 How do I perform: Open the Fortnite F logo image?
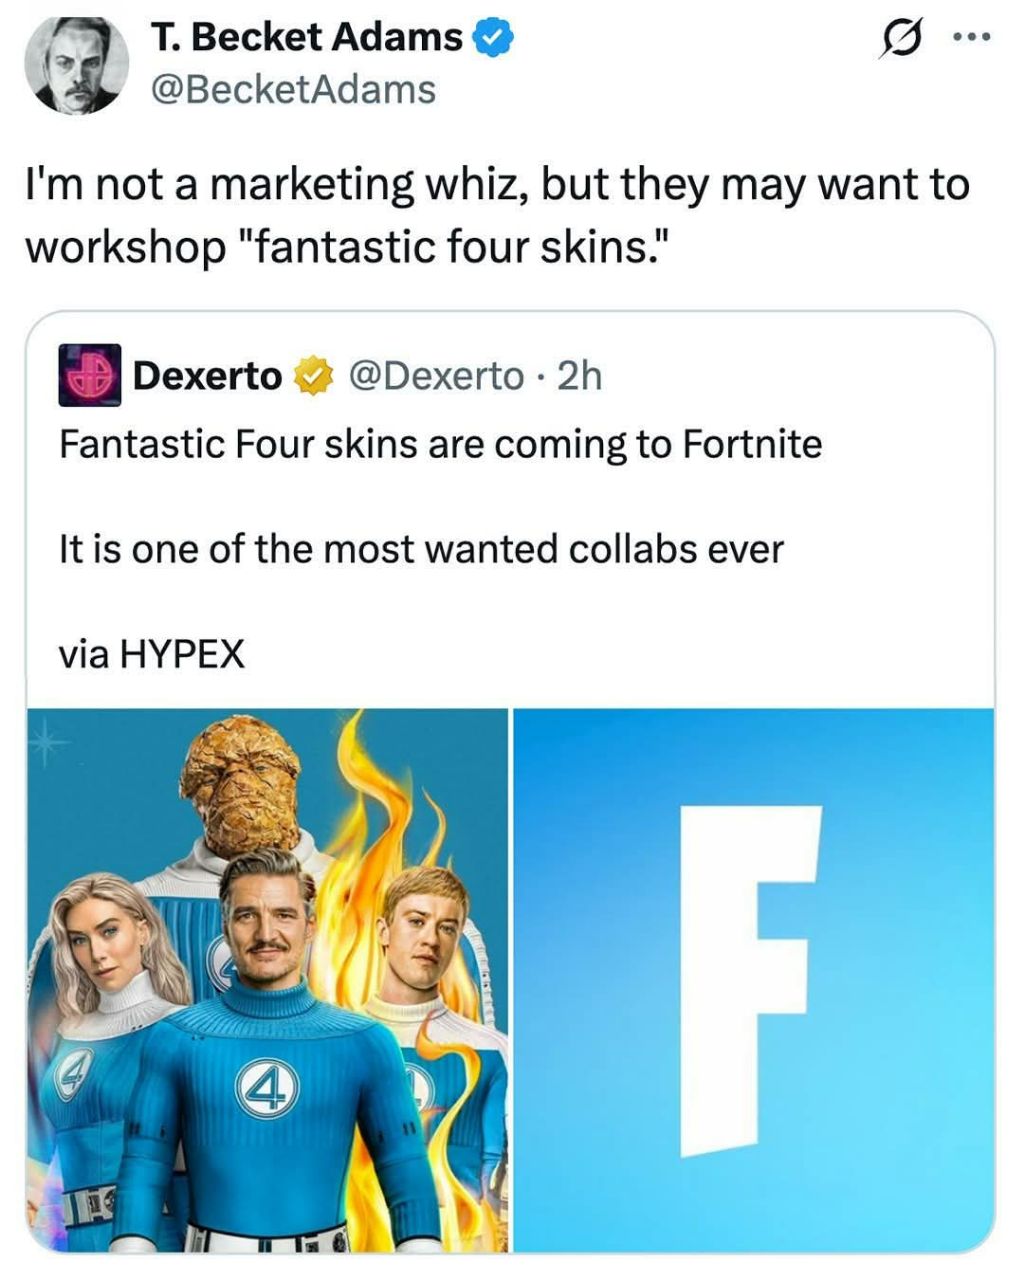point(754,980)
